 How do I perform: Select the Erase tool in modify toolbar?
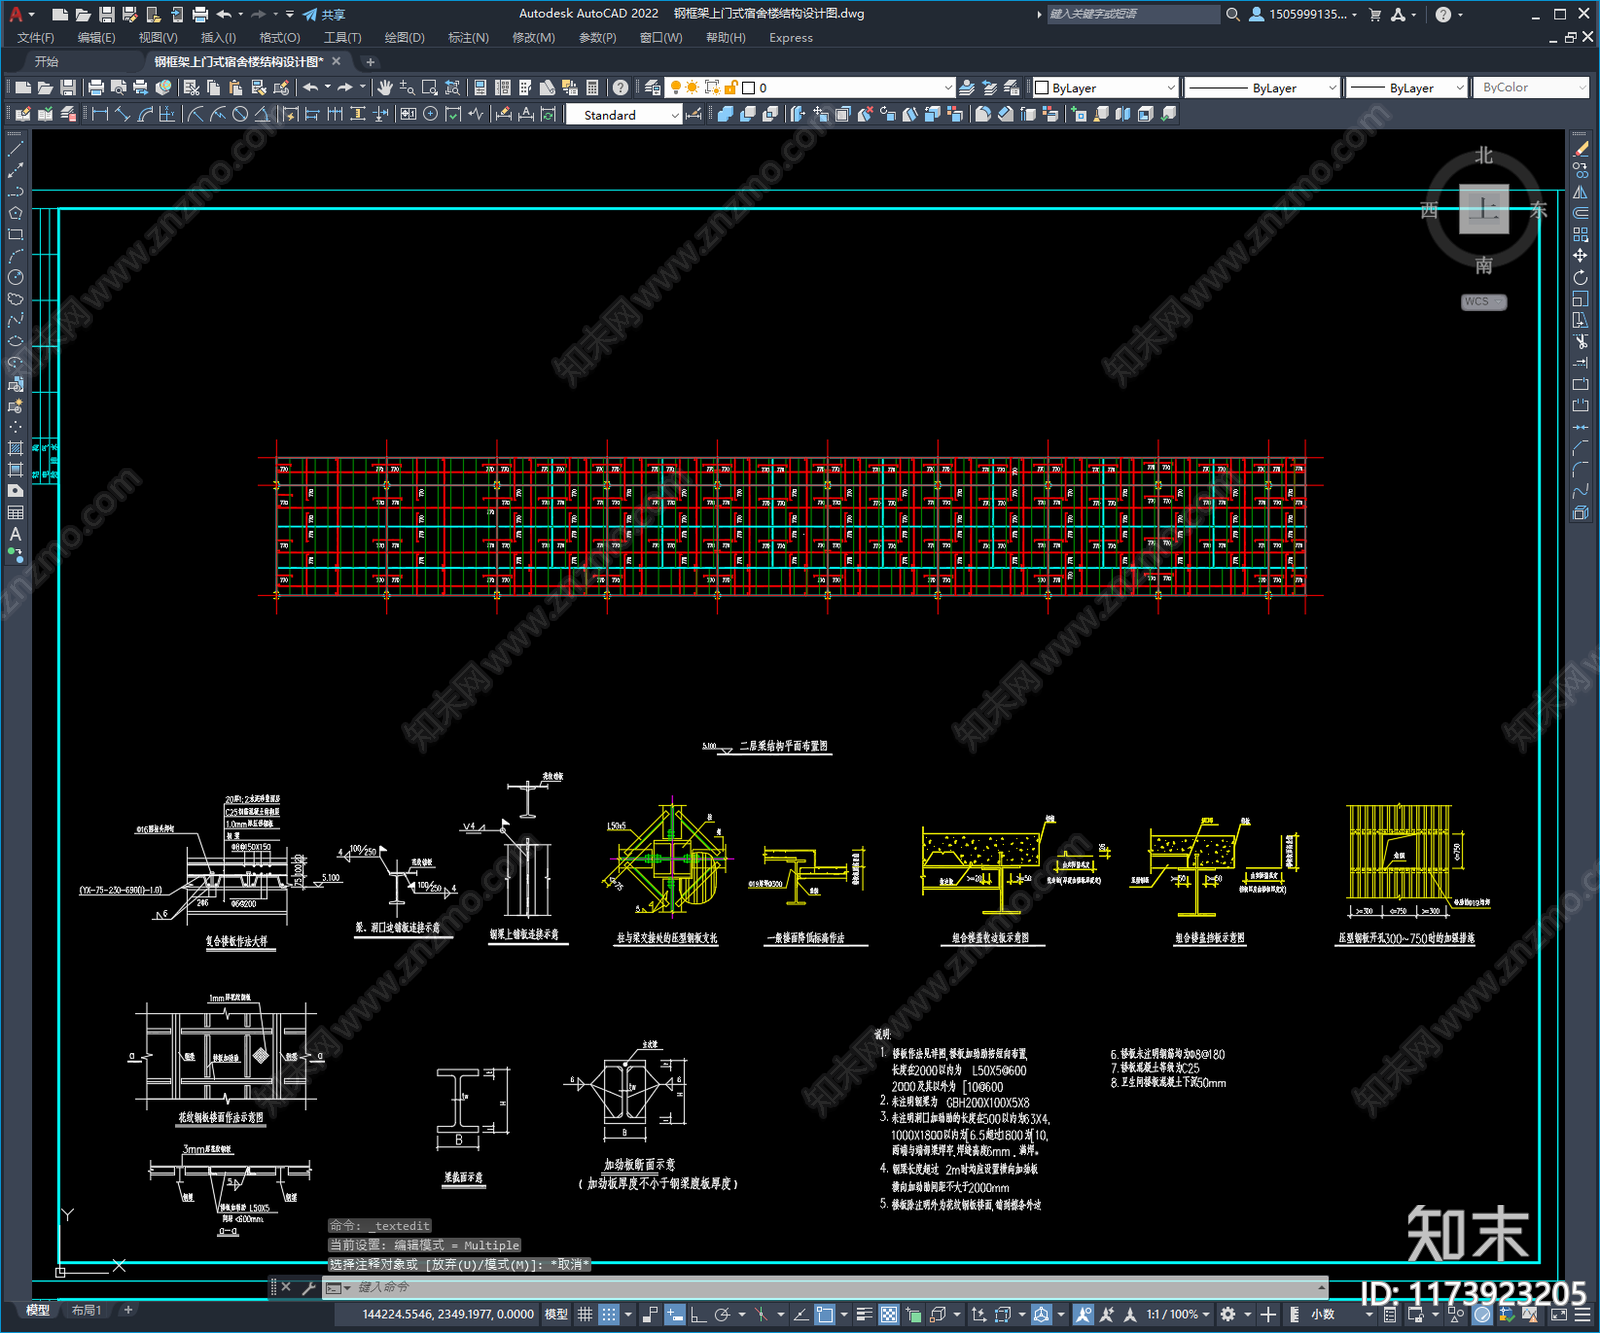click(x=1580, y=148)
